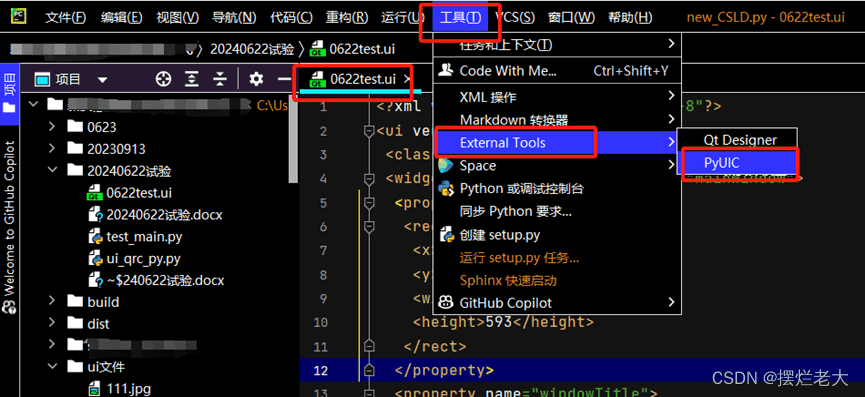865x397 pixels.
Task: Open the GitHub Copilot submenu
Action: [x=556, y=303]
